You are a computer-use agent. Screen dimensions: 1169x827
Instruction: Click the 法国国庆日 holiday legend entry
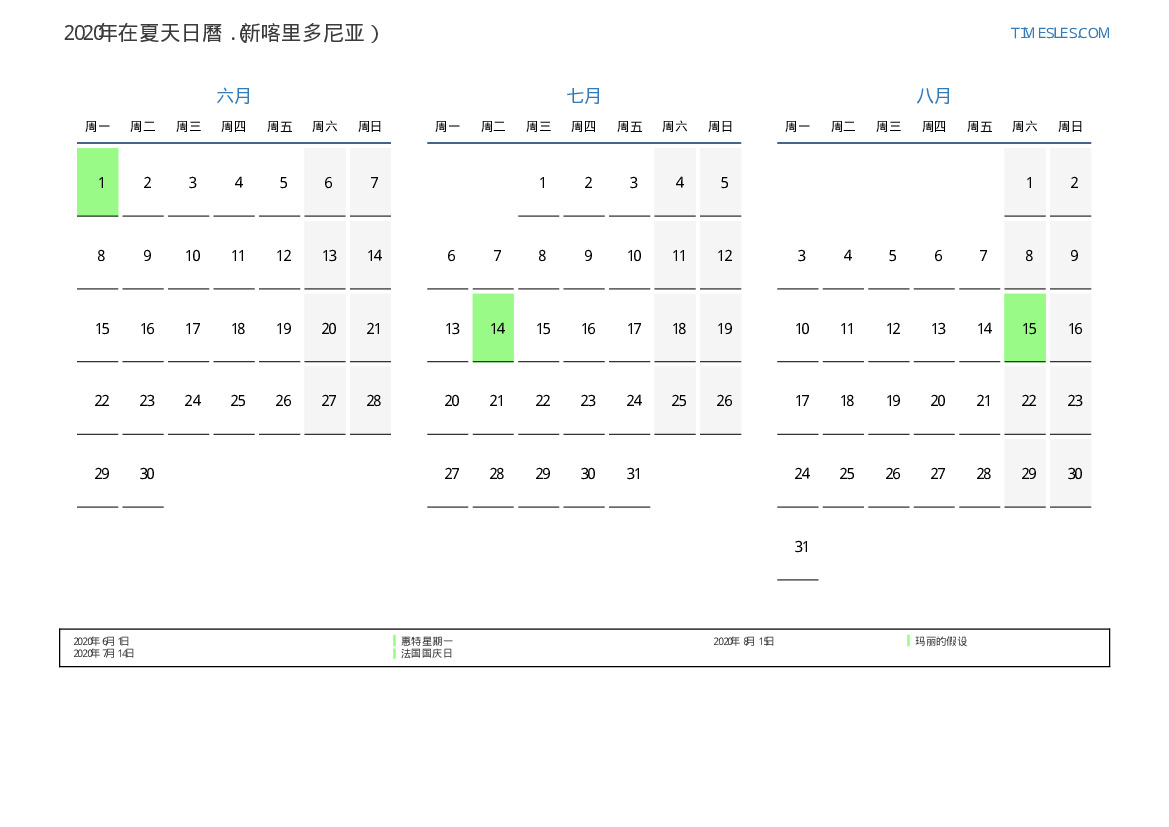[427, 653]
